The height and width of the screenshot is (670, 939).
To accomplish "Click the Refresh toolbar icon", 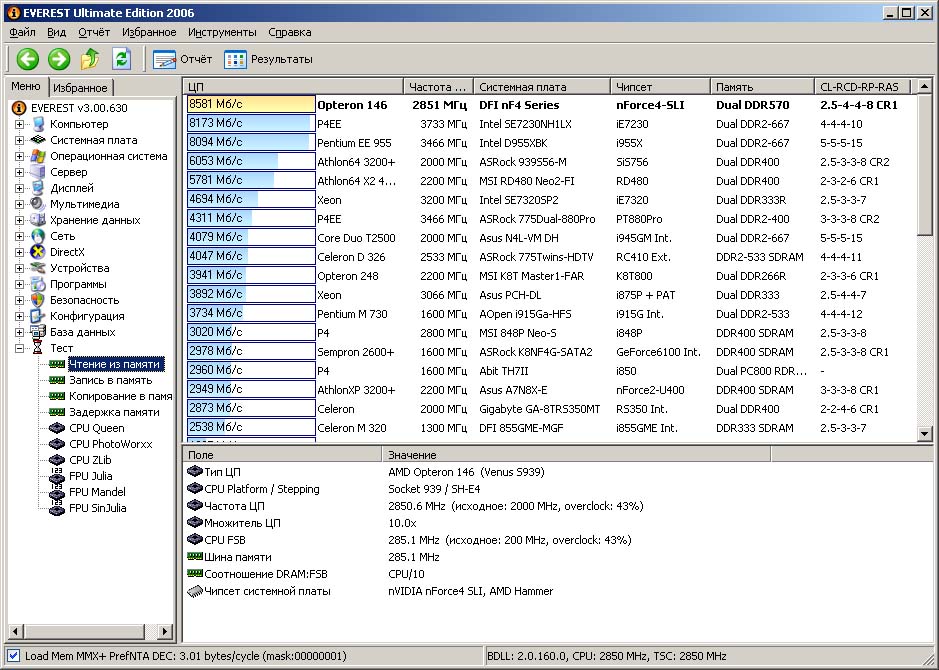I will tap(121, 59).
